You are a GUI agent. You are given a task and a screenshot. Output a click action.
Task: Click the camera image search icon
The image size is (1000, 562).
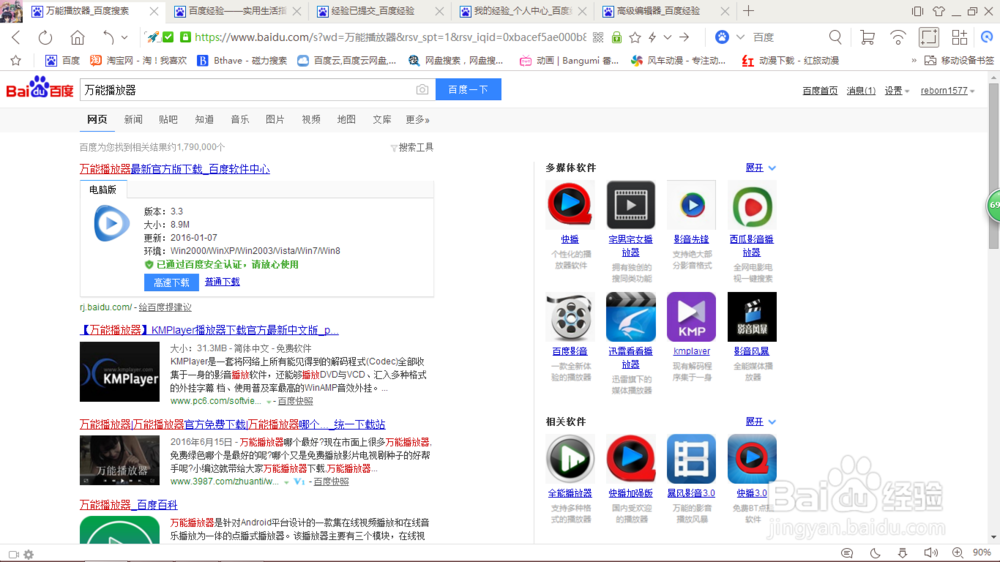point(422,90)
